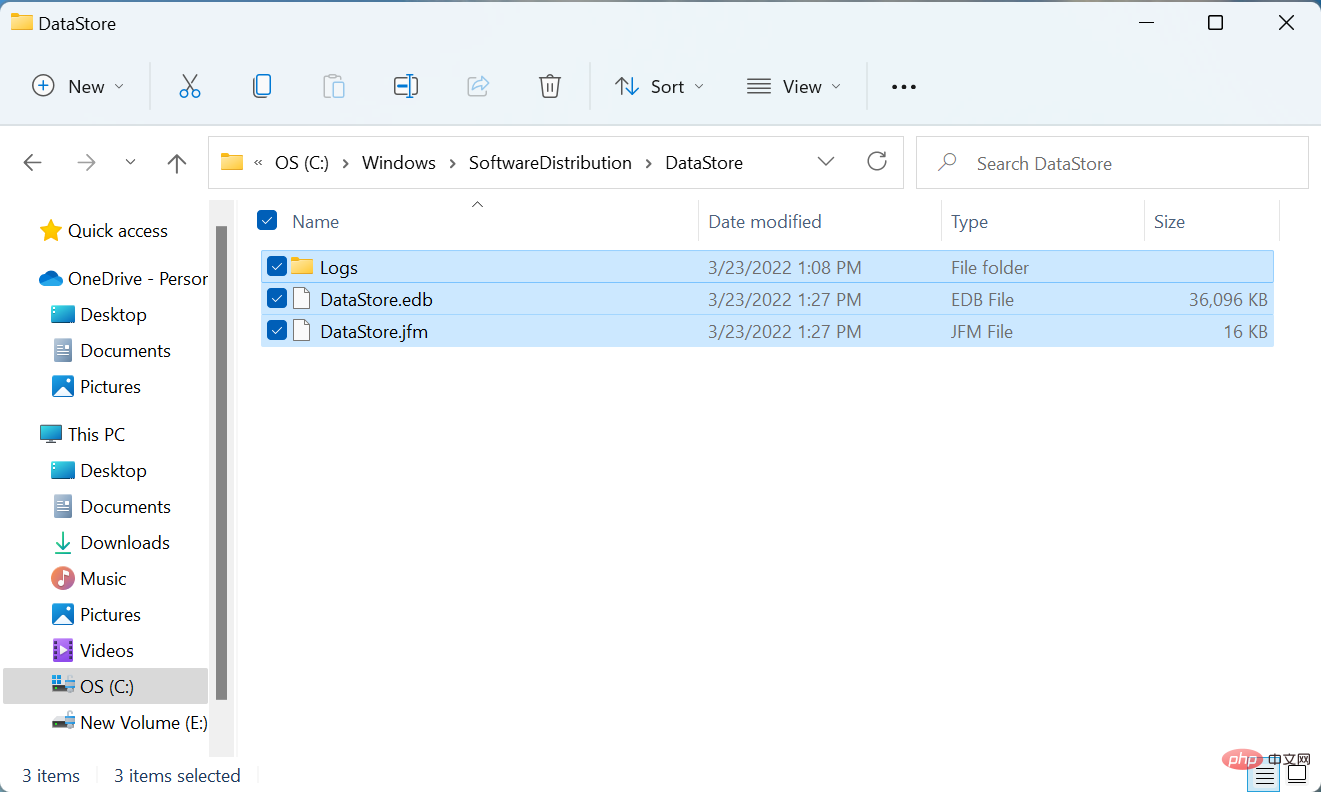Click 3/23/2022 1:08 PM date cell
This screenshot has height=792, width=1321.
pyautogui.click(x=785, y=268)
